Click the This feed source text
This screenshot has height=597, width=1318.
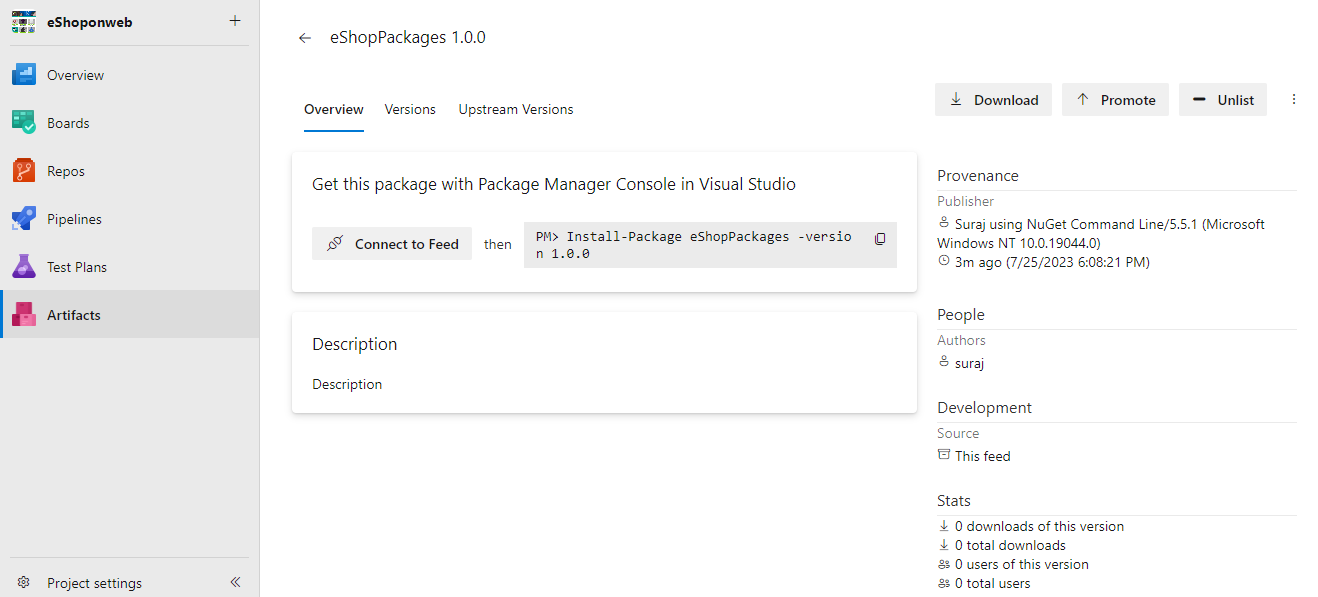pos(983,456)
